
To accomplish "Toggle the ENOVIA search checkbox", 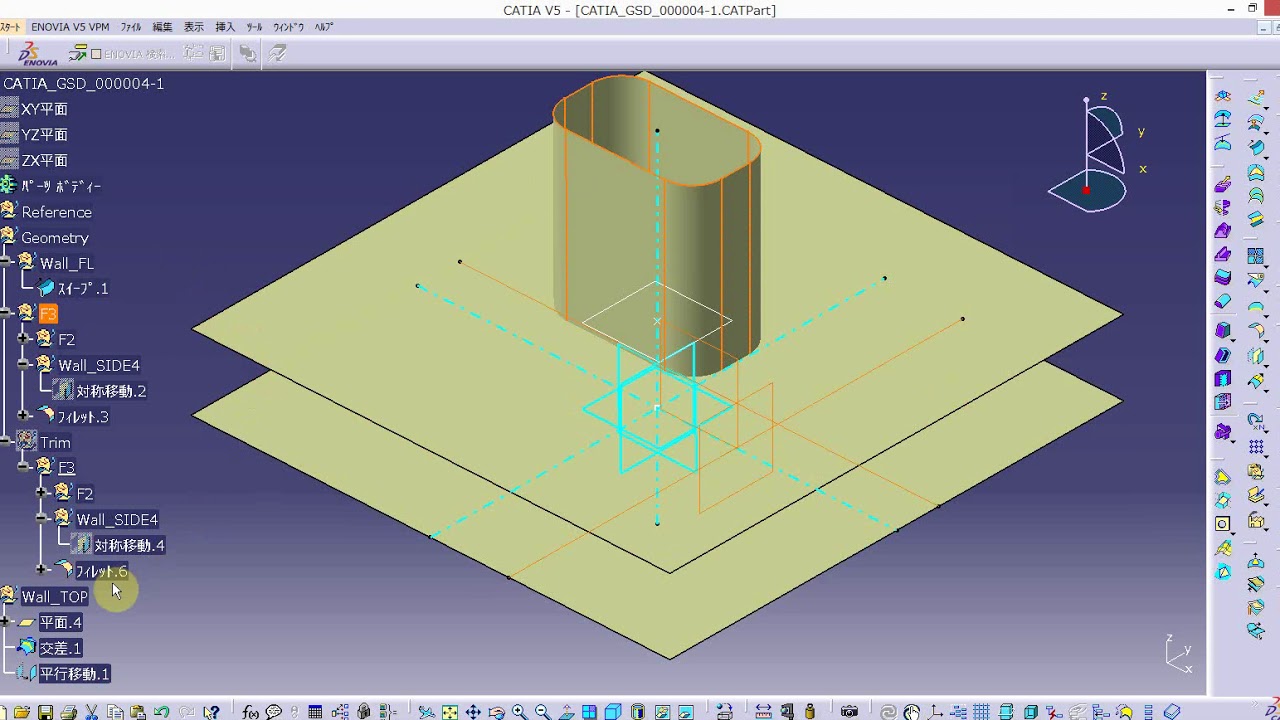I will (x=97, y=54).
